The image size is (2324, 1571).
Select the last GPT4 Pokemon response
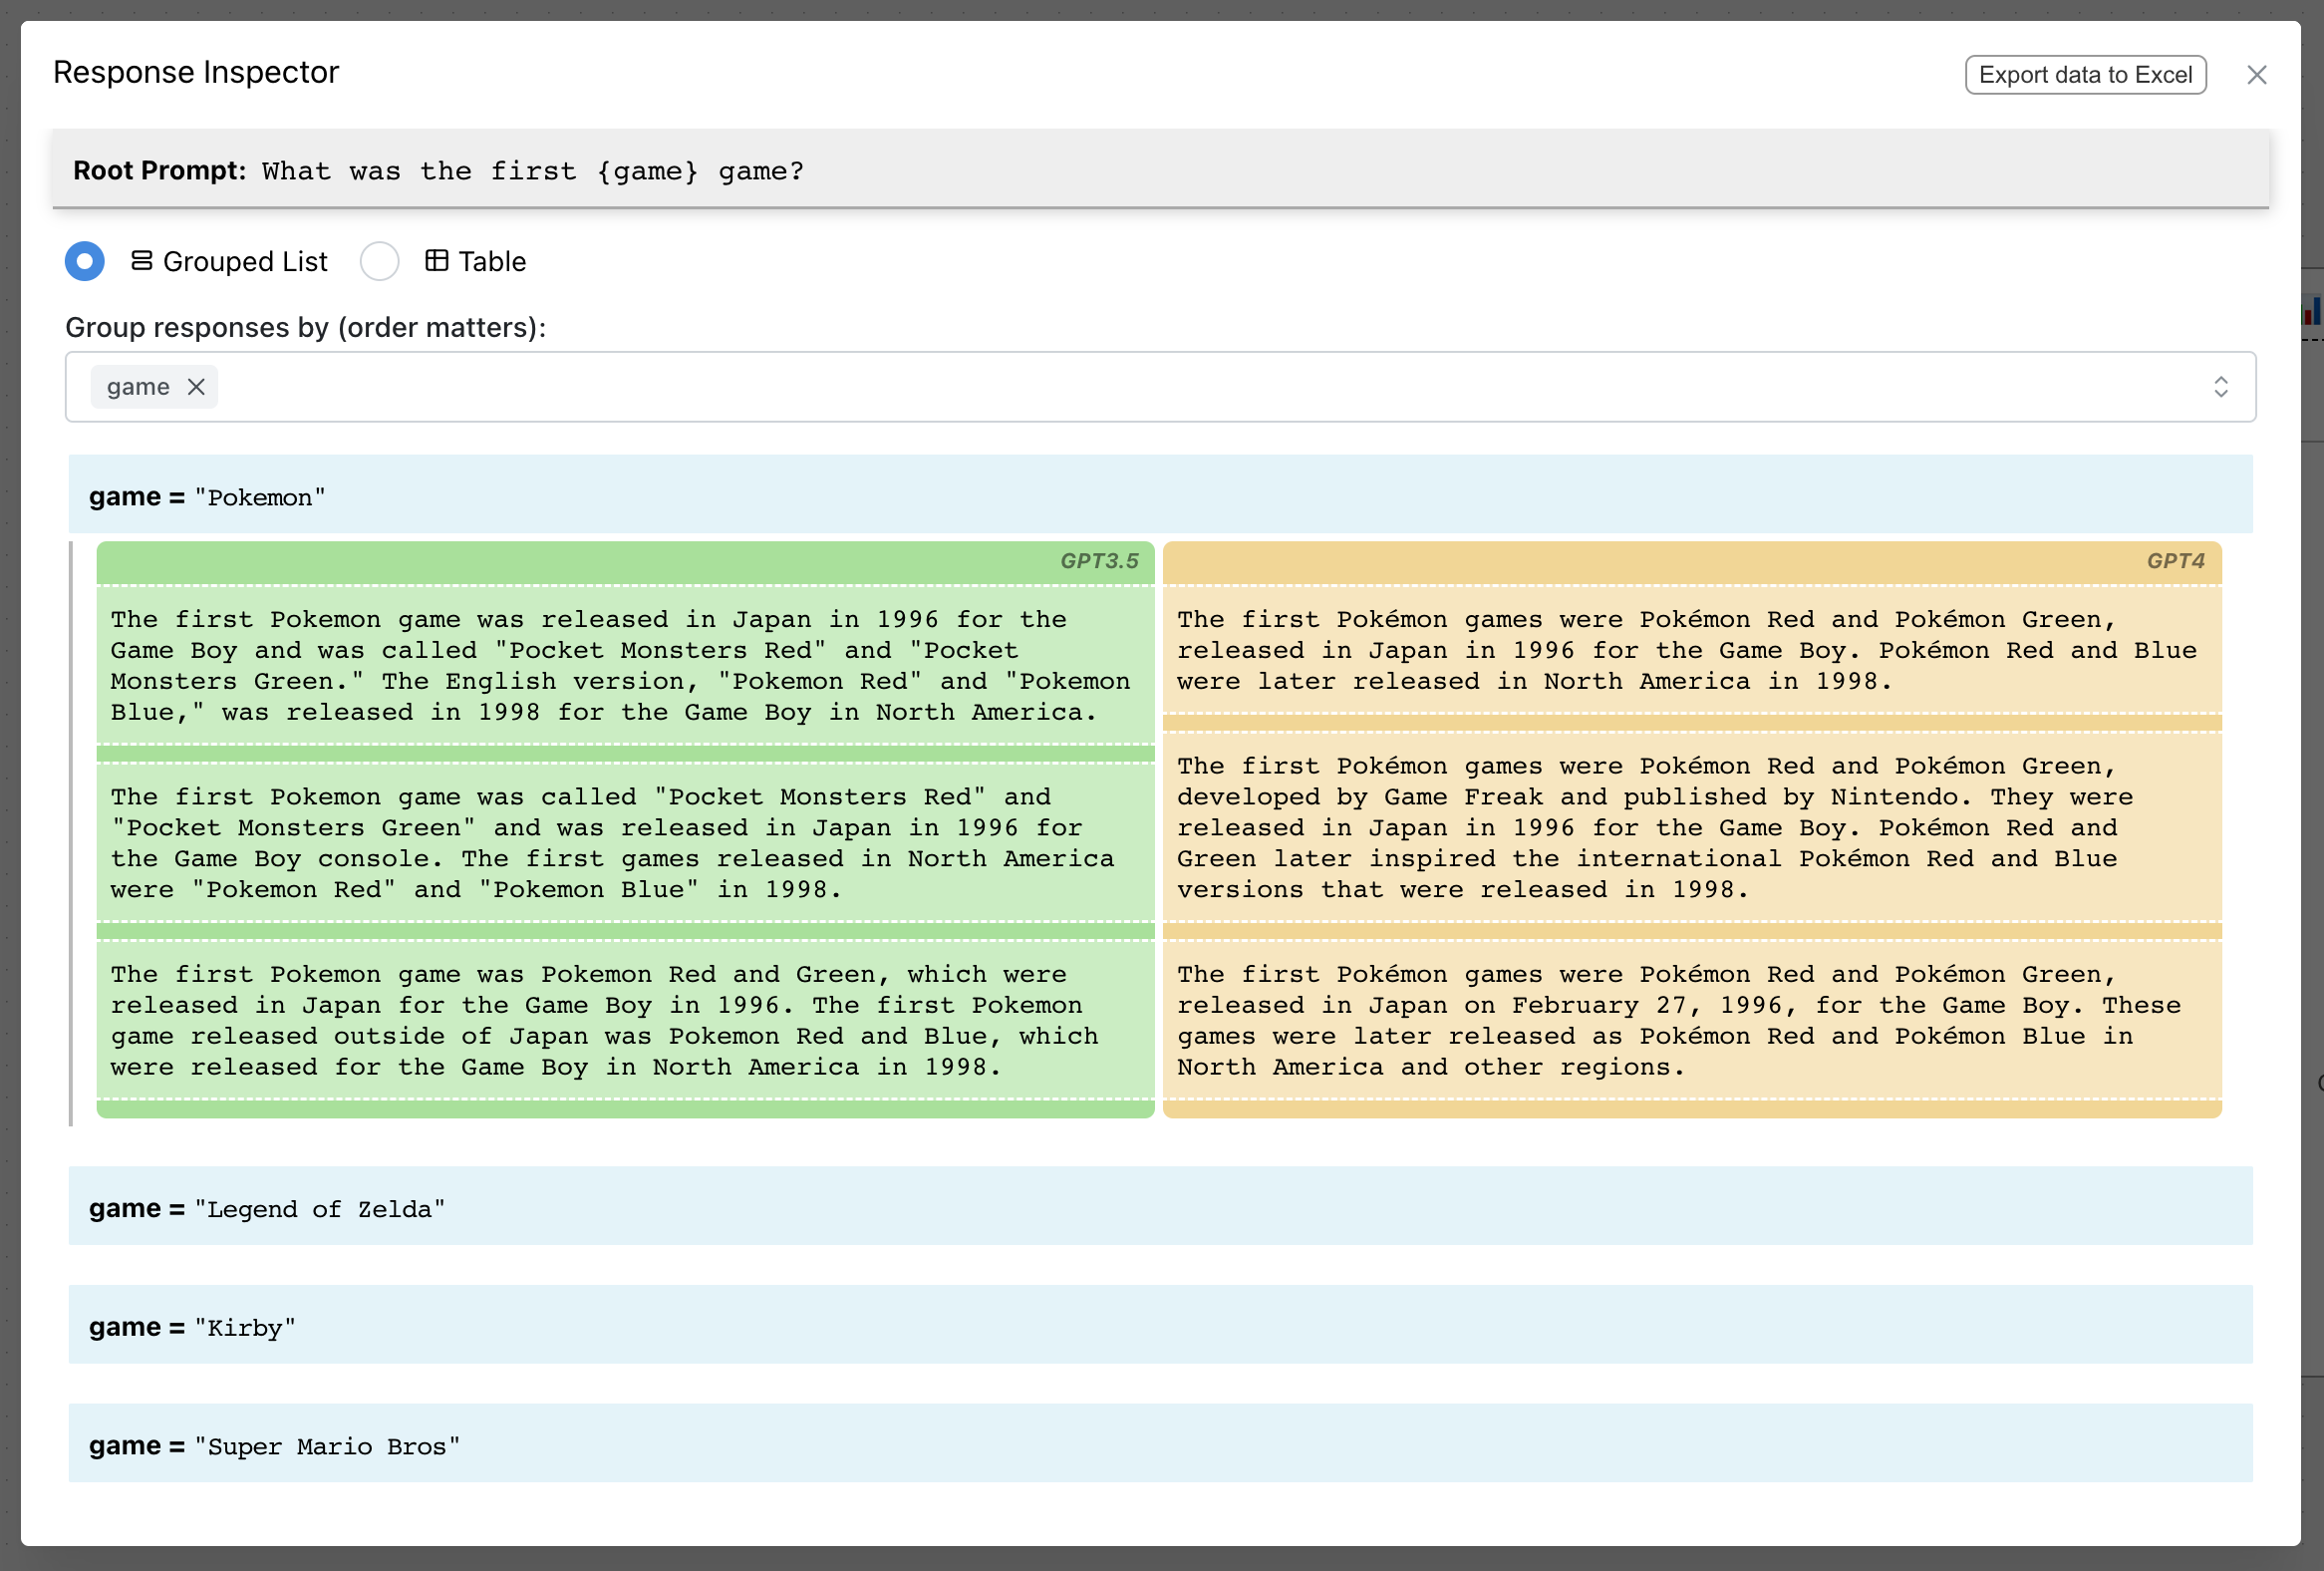point(1692,1020)
